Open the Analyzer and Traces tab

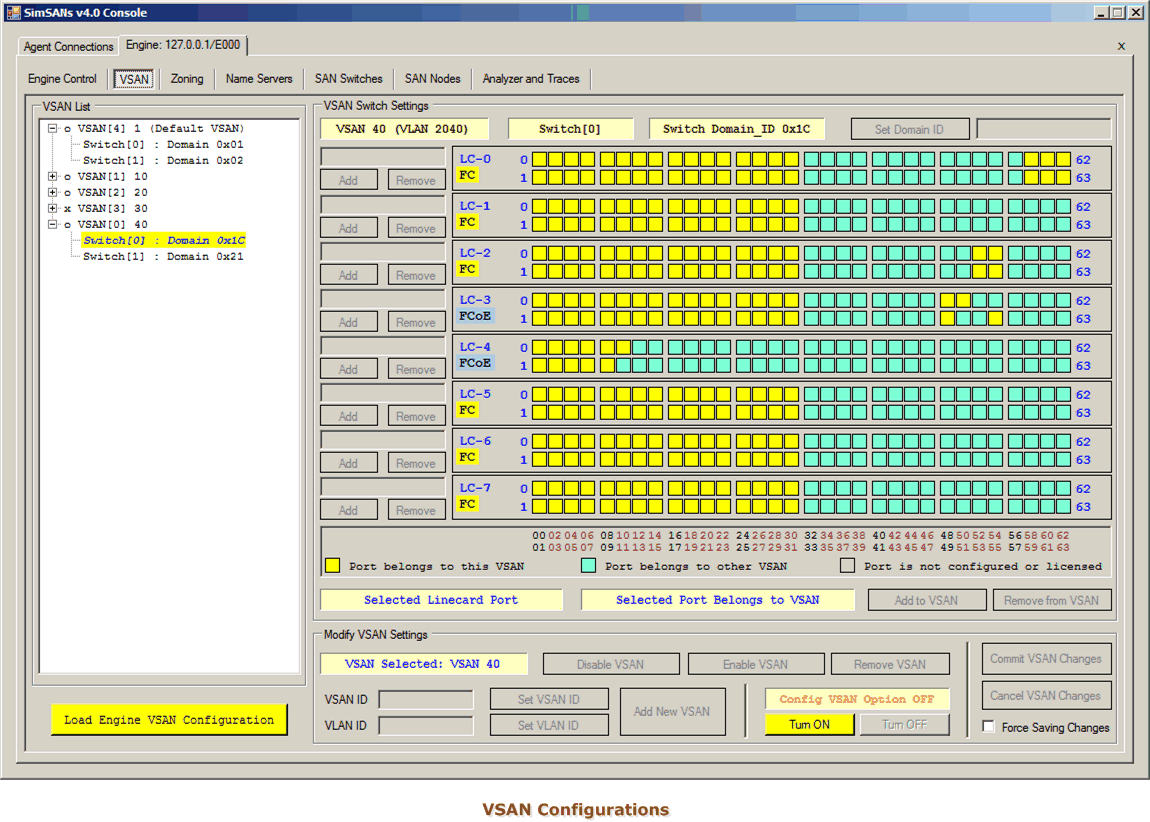(x=530, y=79)
